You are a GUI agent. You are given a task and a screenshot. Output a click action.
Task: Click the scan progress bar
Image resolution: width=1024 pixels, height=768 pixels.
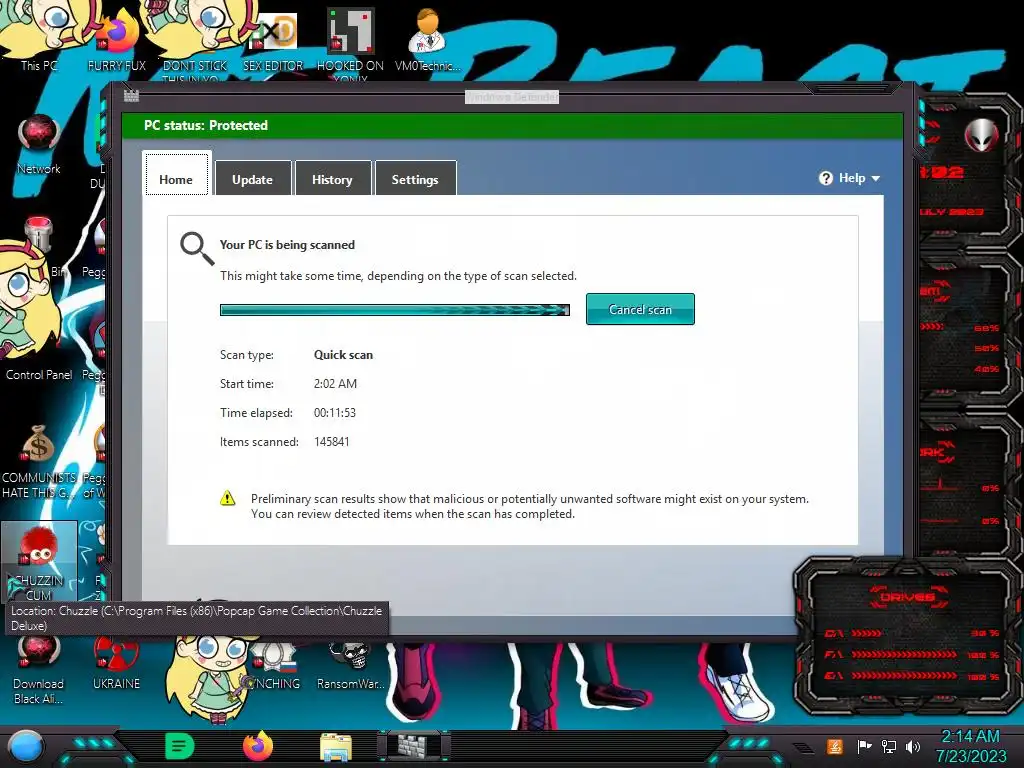pyautogui.click(x=394, y=310)
